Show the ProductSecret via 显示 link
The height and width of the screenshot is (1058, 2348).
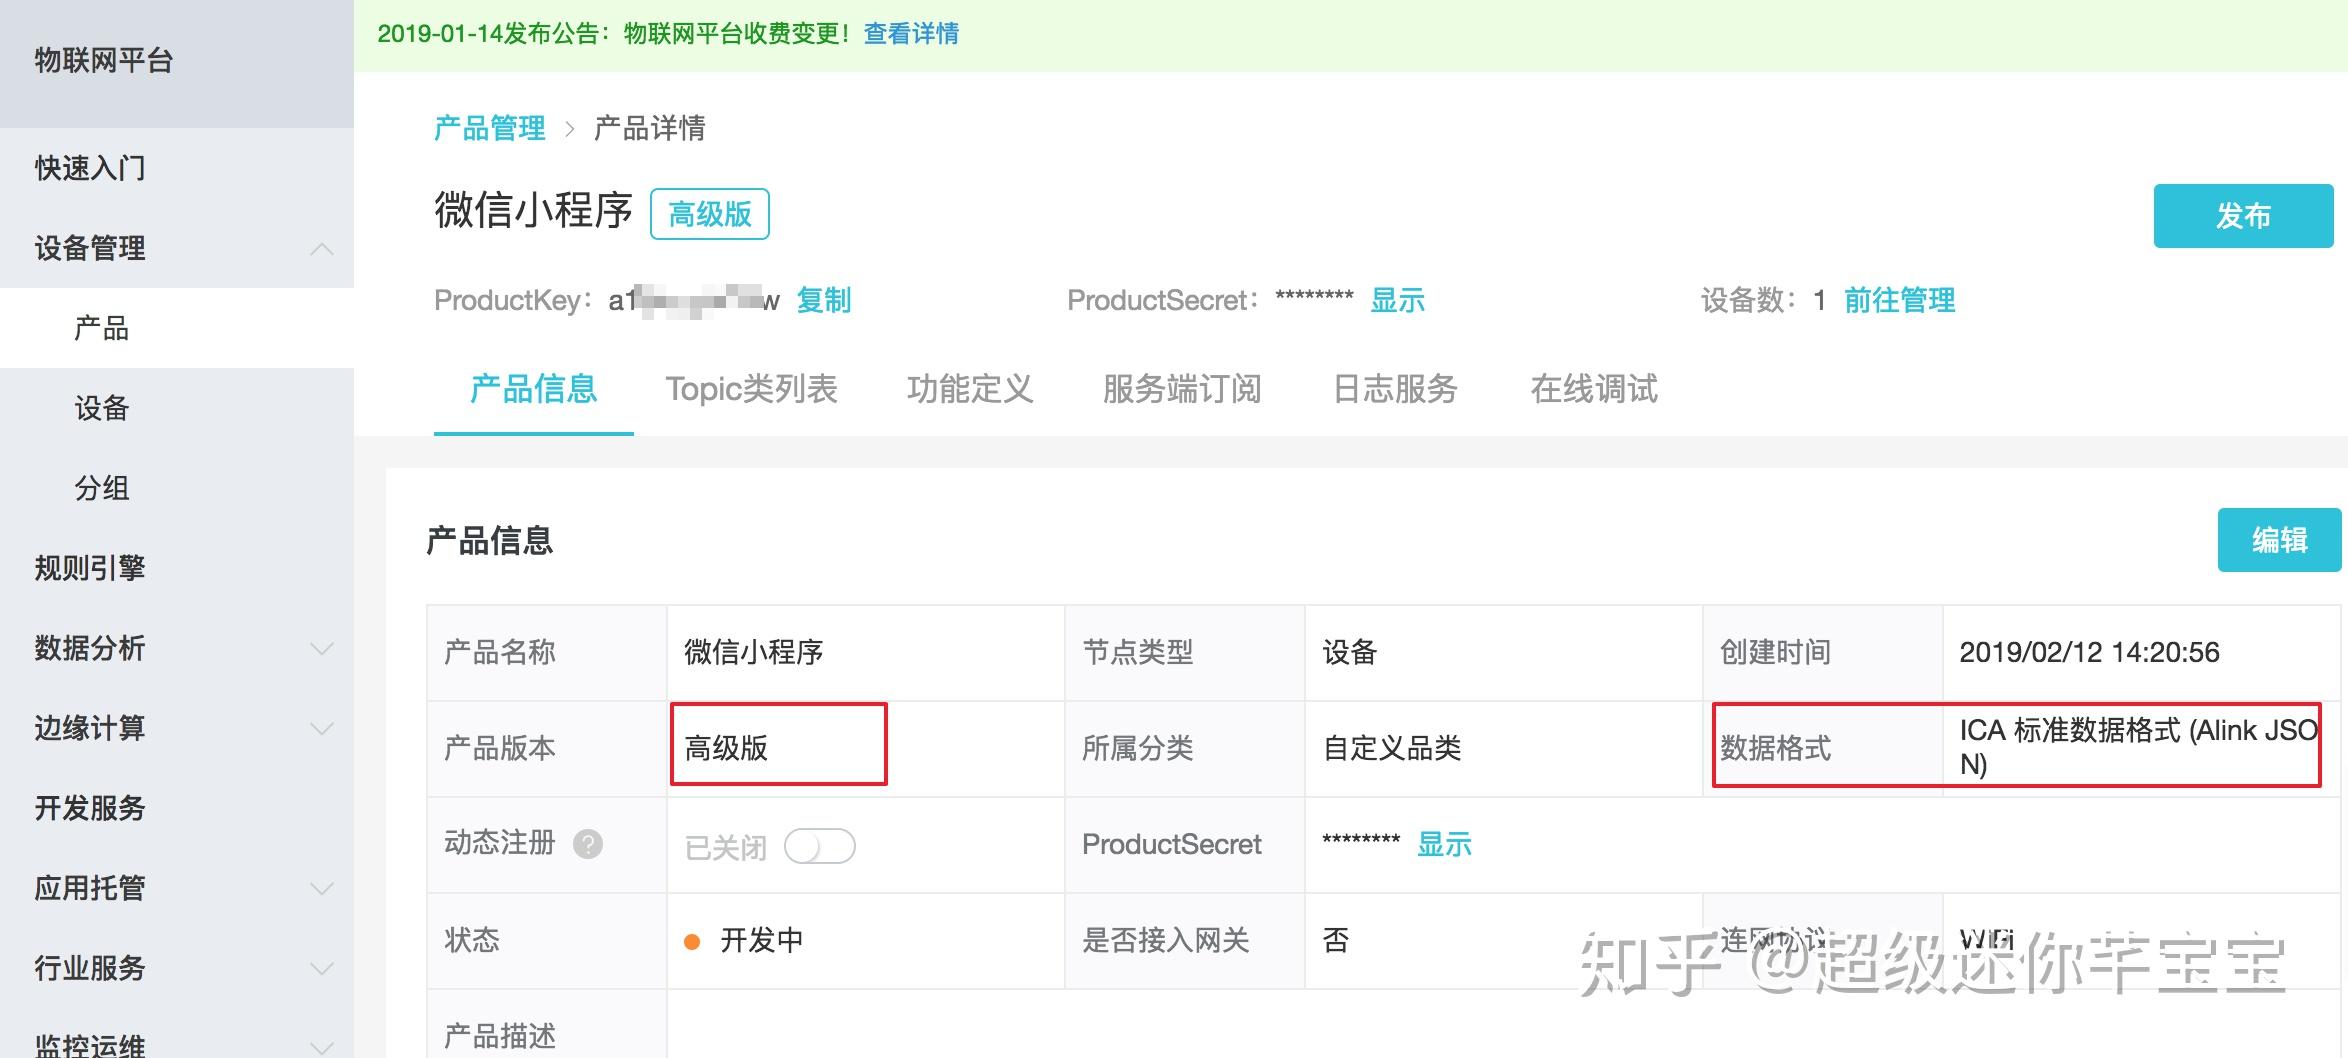pos(1398,300)
